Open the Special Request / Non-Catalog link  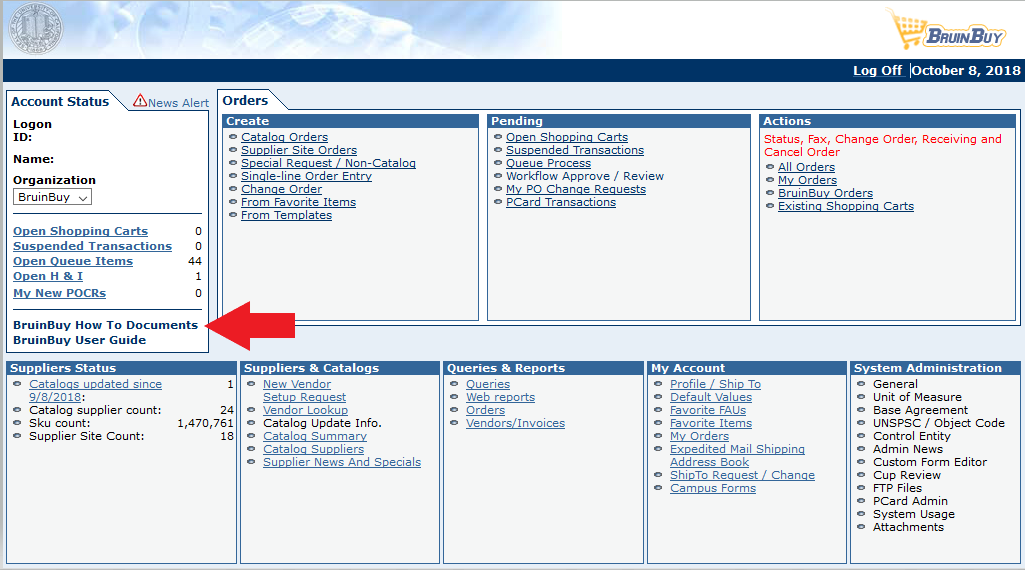(328, 163)
